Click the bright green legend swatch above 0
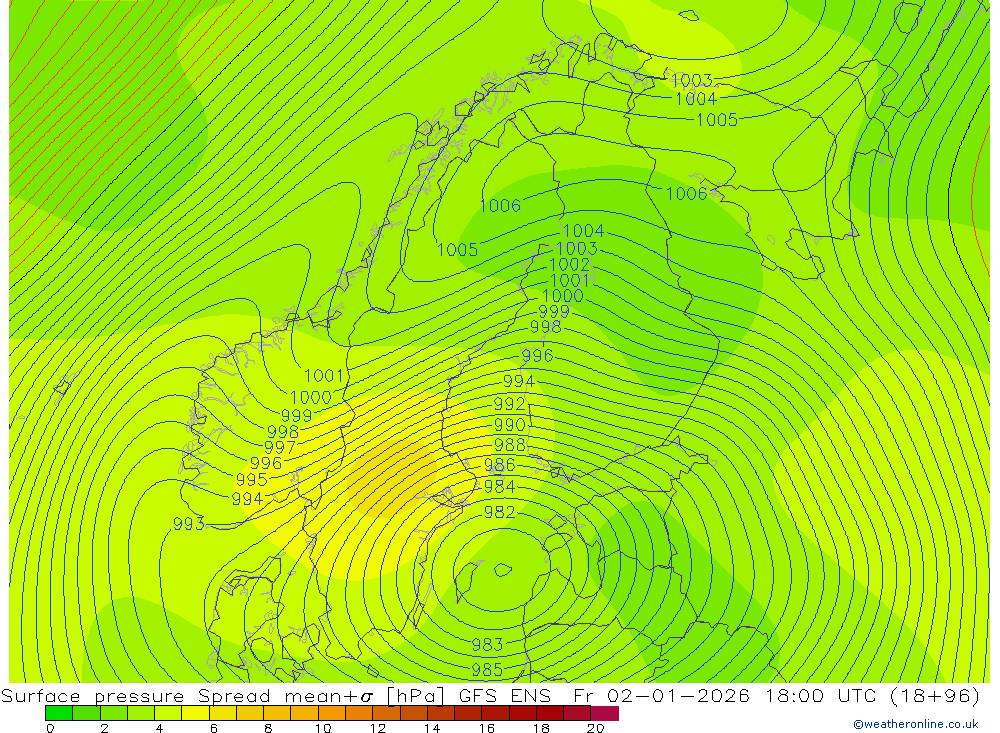 pos(59,713)
